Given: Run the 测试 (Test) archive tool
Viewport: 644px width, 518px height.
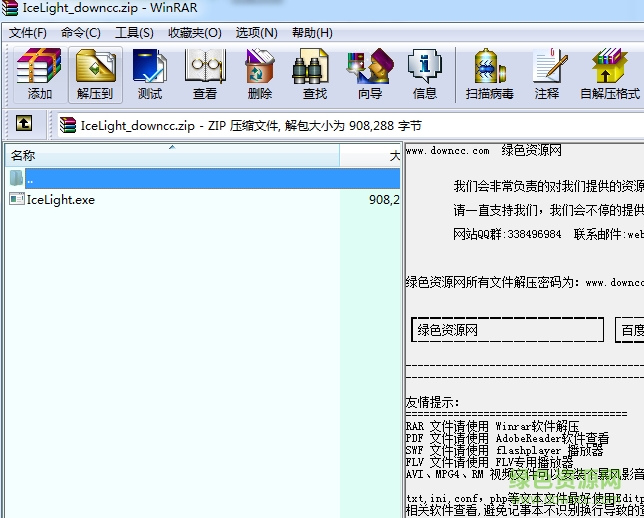Looking at the screenshot, I should 150,74.
